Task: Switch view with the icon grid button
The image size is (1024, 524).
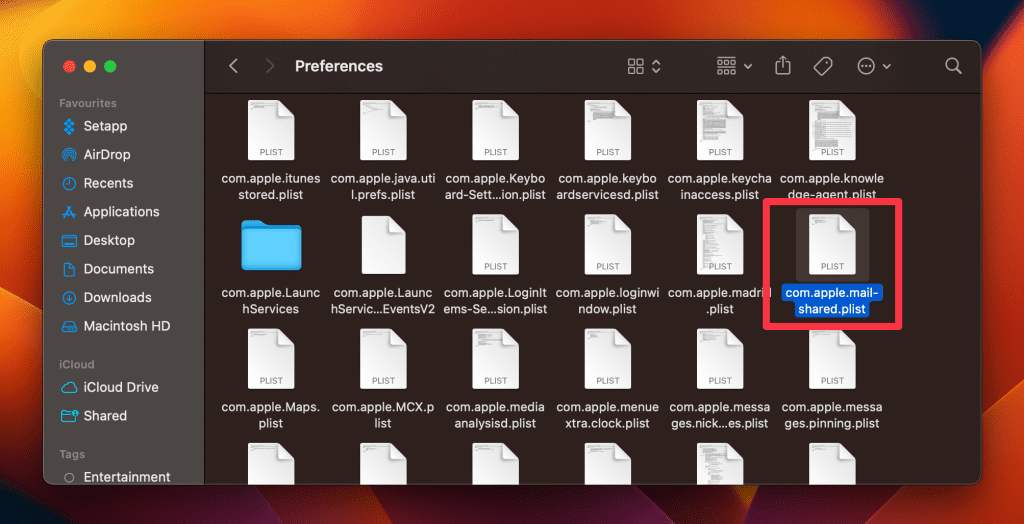Action: coord(644,66)
